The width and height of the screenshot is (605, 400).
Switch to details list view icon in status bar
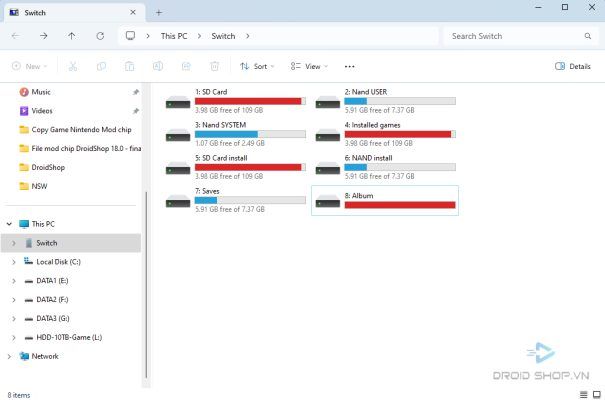point(584,395)
